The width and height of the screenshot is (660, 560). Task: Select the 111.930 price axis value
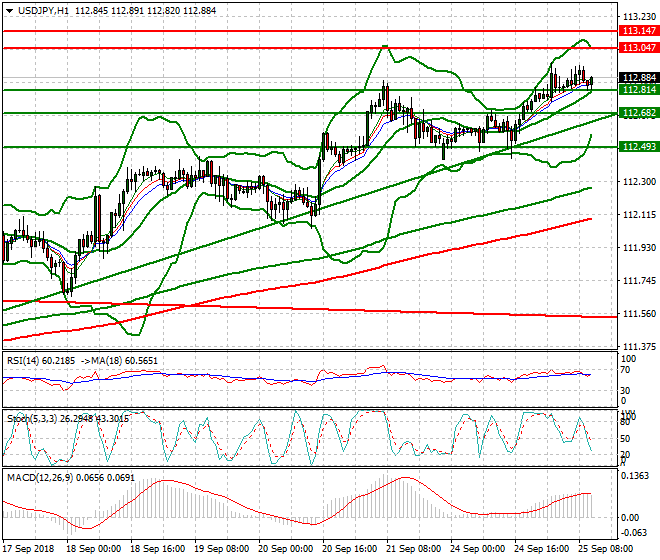tap(639, 248)
